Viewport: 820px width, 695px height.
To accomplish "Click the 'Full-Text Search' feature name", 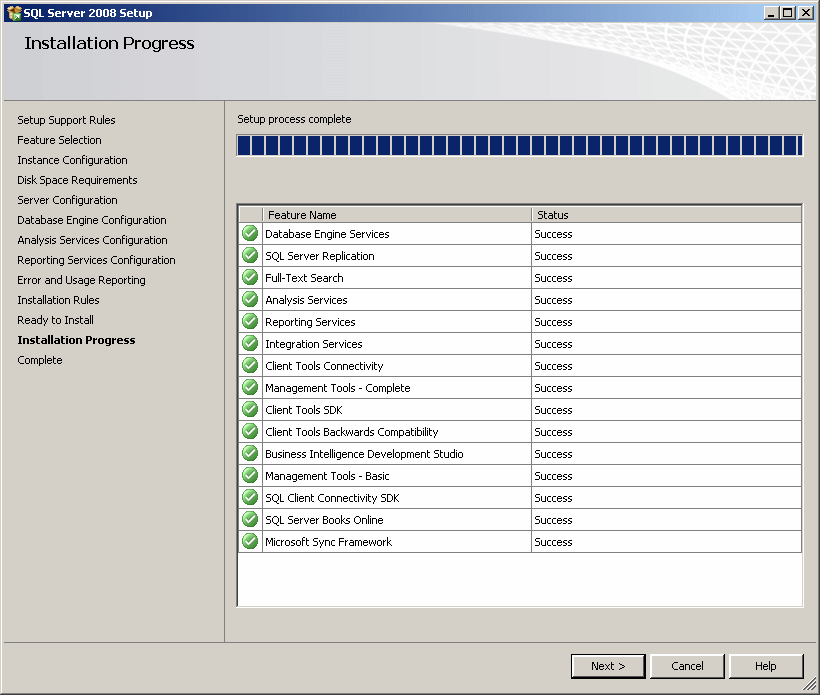I will click(304, 278).
